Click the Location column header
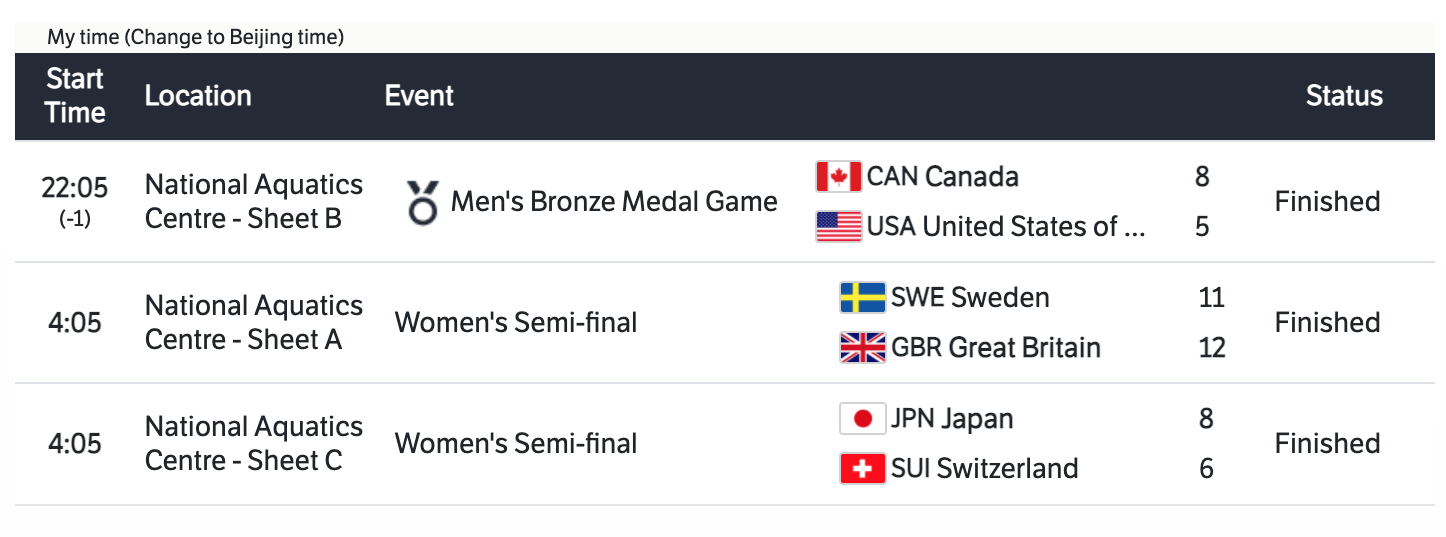The width and height of the screenshot is (1446, 537). [x=198, y=96]
